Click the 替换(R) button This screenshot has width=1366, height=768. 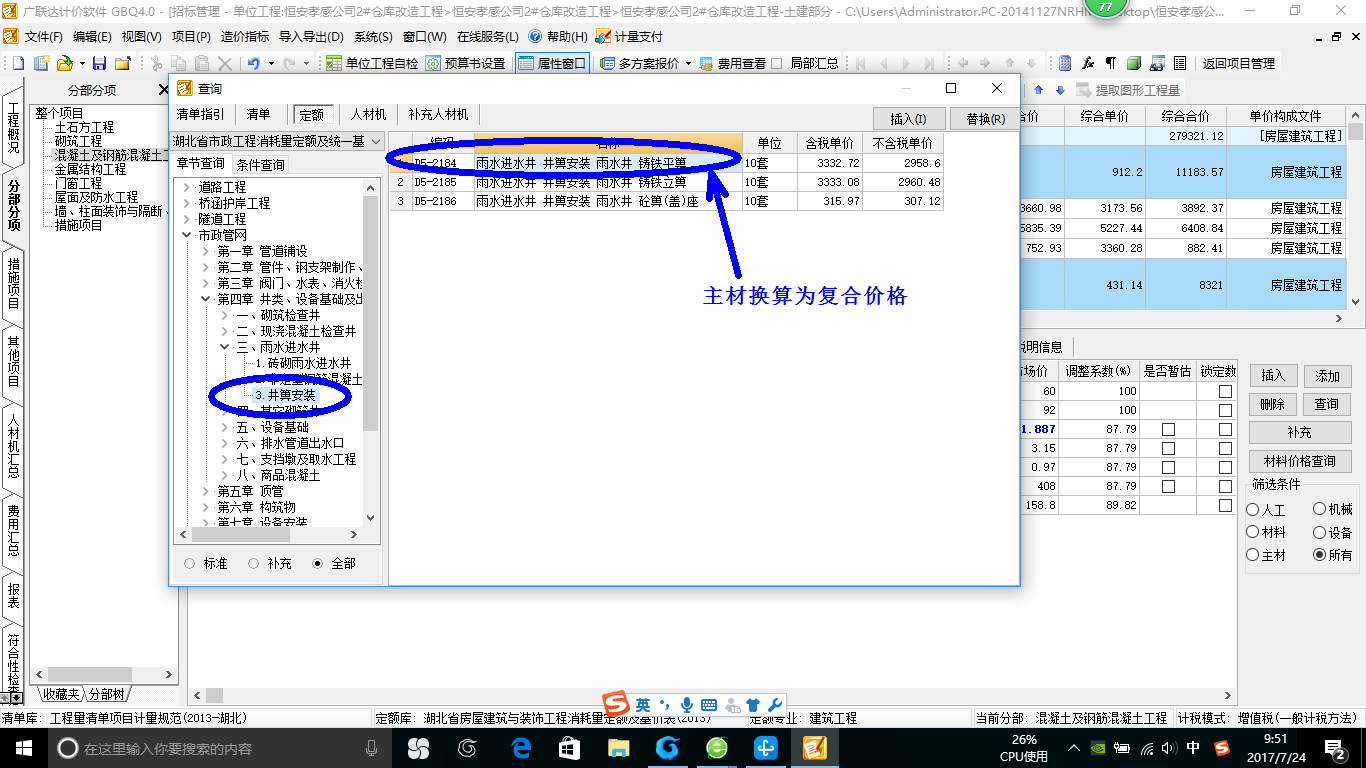(x=985, y=119)
